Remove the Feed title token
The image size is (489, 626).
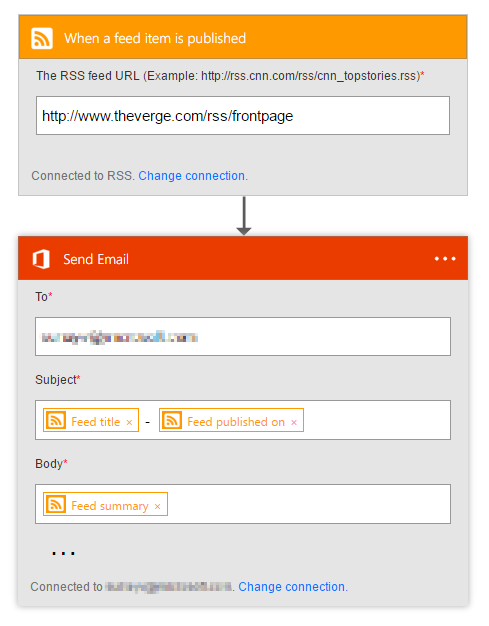(129, 422)
